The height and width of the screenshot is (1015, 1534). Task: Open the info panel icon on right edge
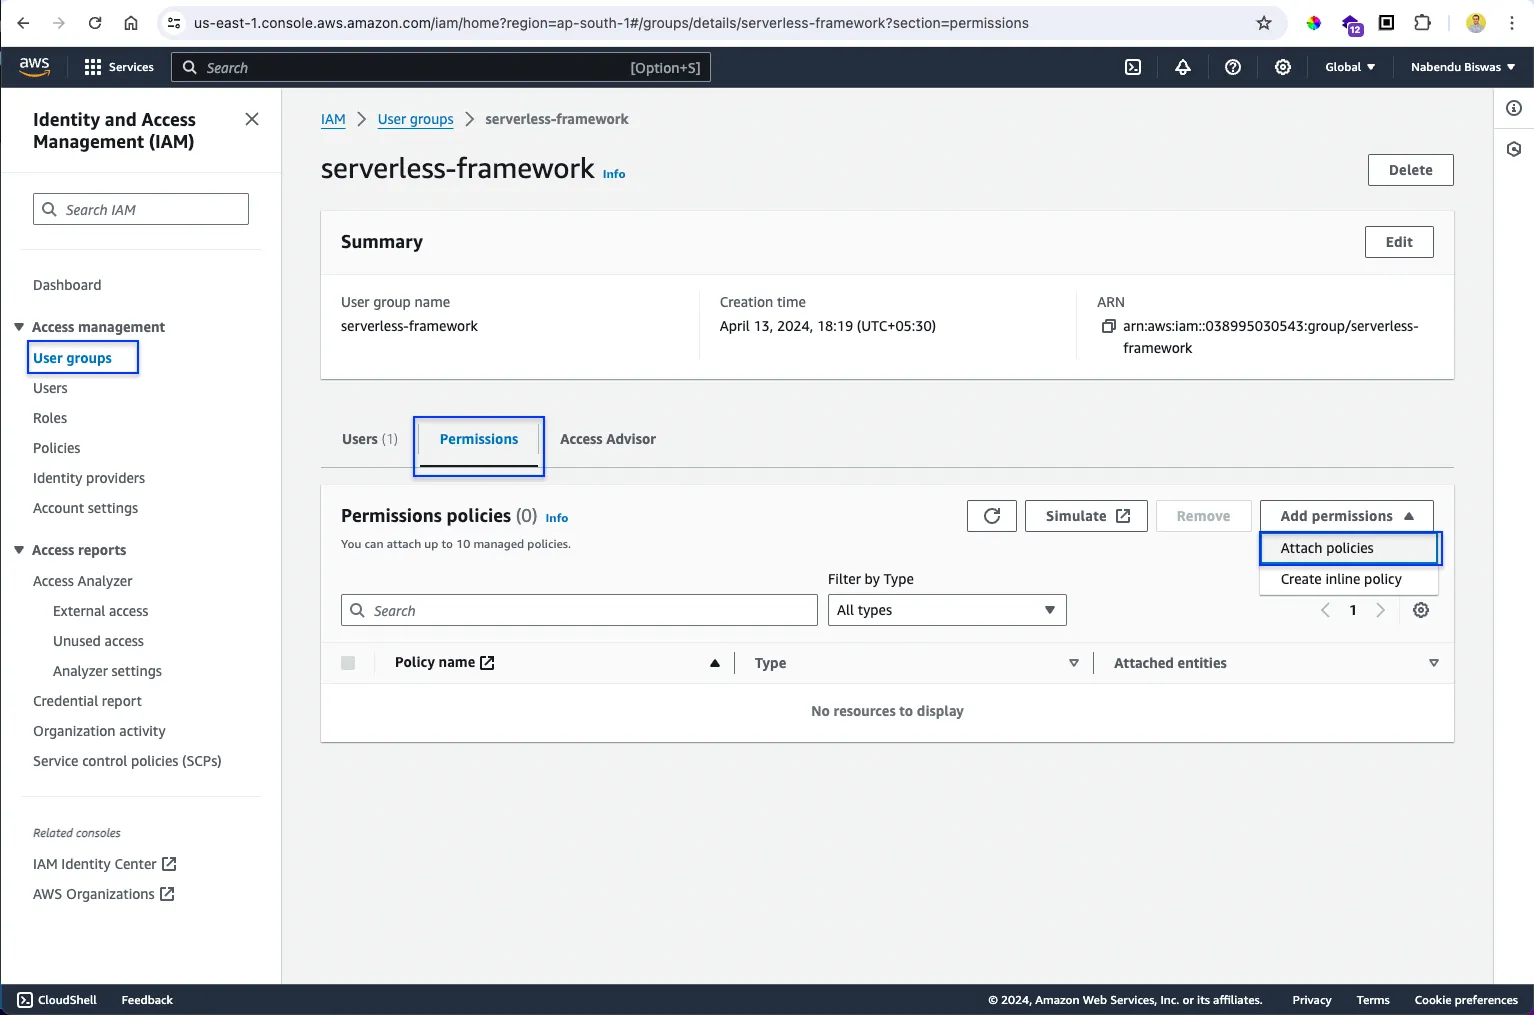click(1514, 108)
